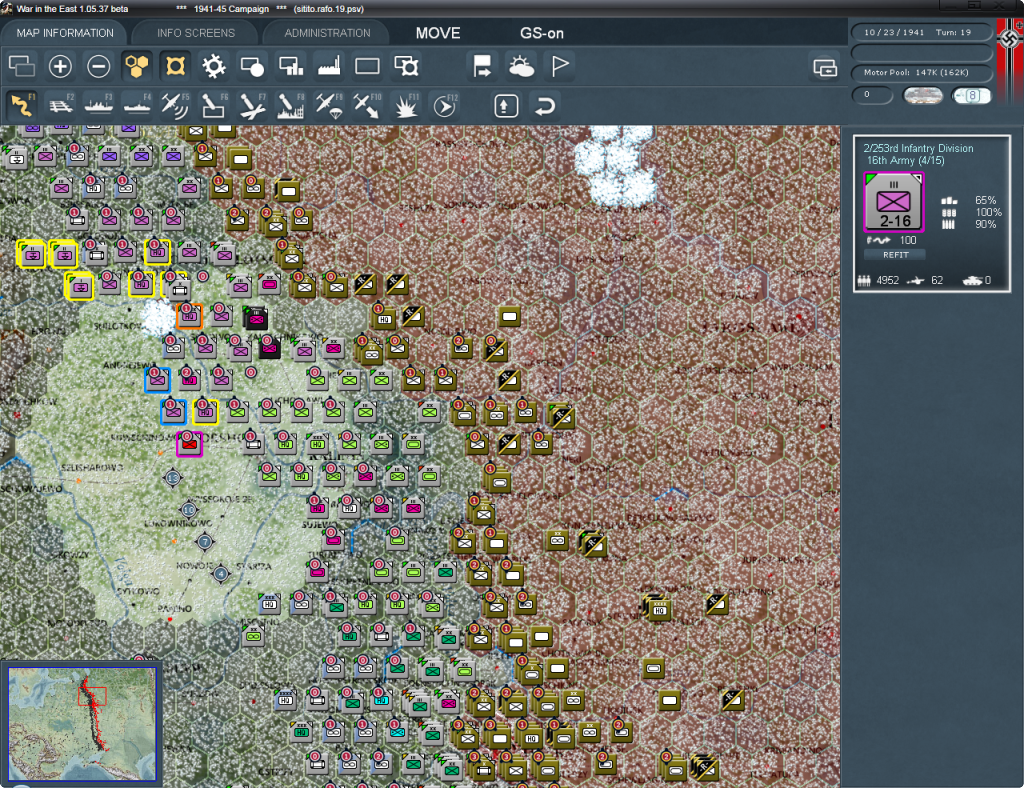The width and height of the screenshot is (1024, 788).
Task: Open the MAP INFORMATION tab
Action: point(65,33)
